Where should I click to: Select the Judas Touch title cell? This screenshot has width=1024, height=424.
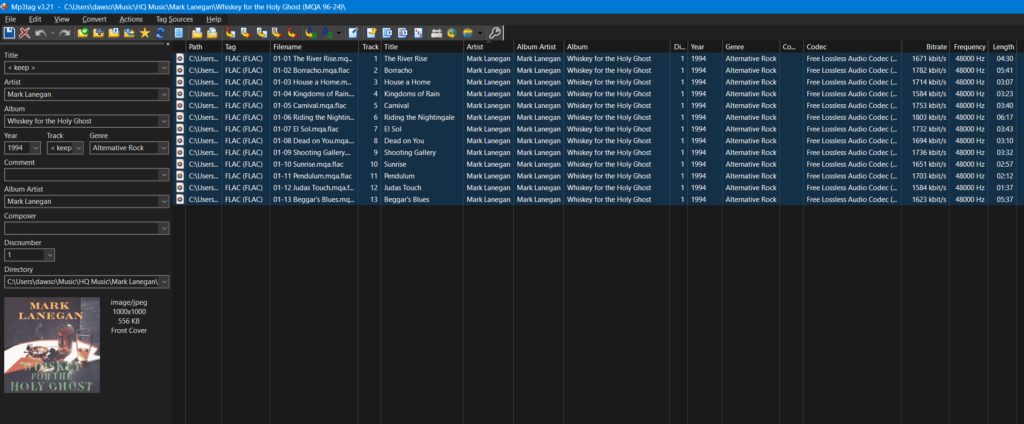tap(402, 188)
